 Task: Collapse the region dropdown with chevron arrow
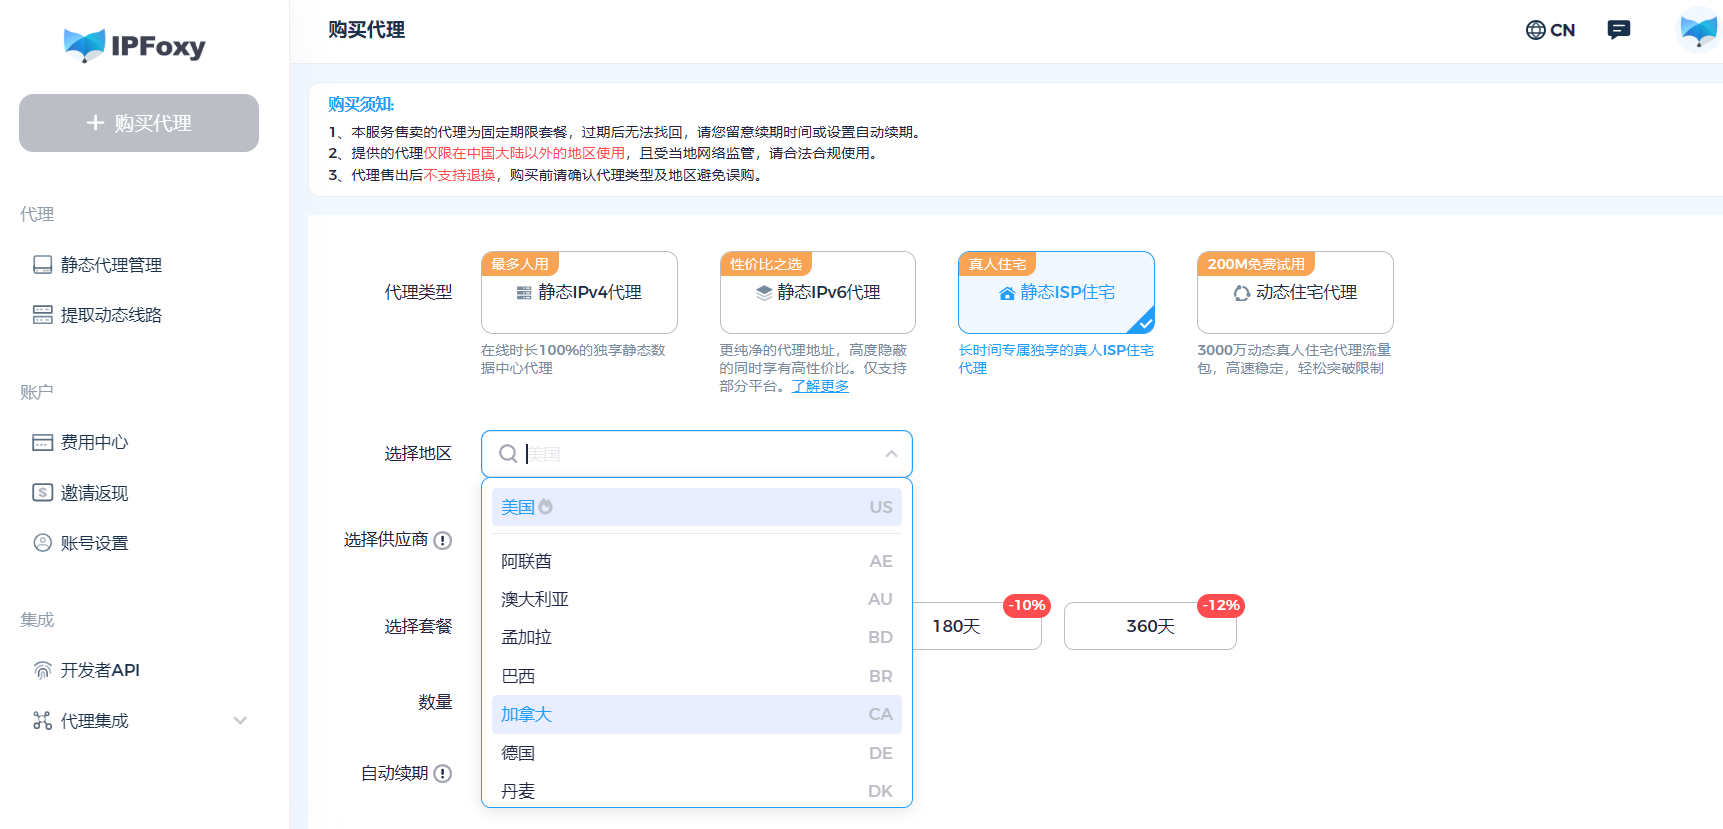pos(891,454)
